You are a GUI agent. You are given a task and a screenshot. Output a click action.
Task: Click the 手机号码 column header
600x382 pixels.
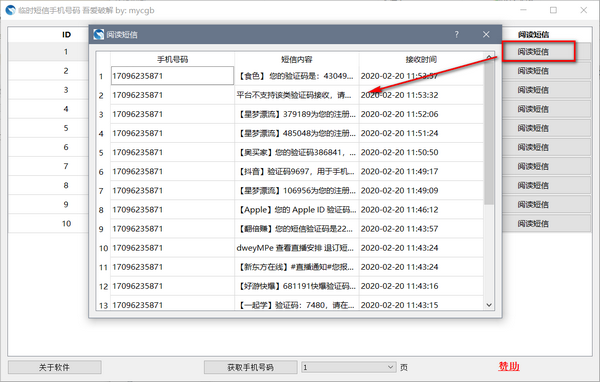pyautogui.click(x=172, y=59)
